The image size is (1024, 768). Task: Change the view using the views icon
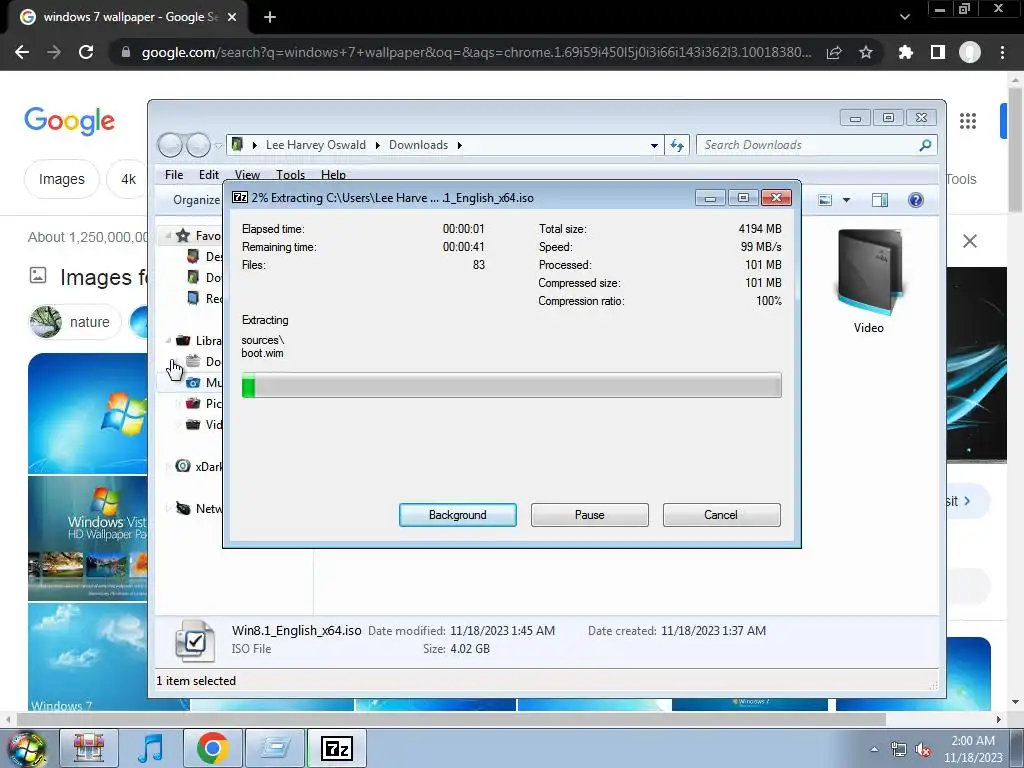click(825, 200)
